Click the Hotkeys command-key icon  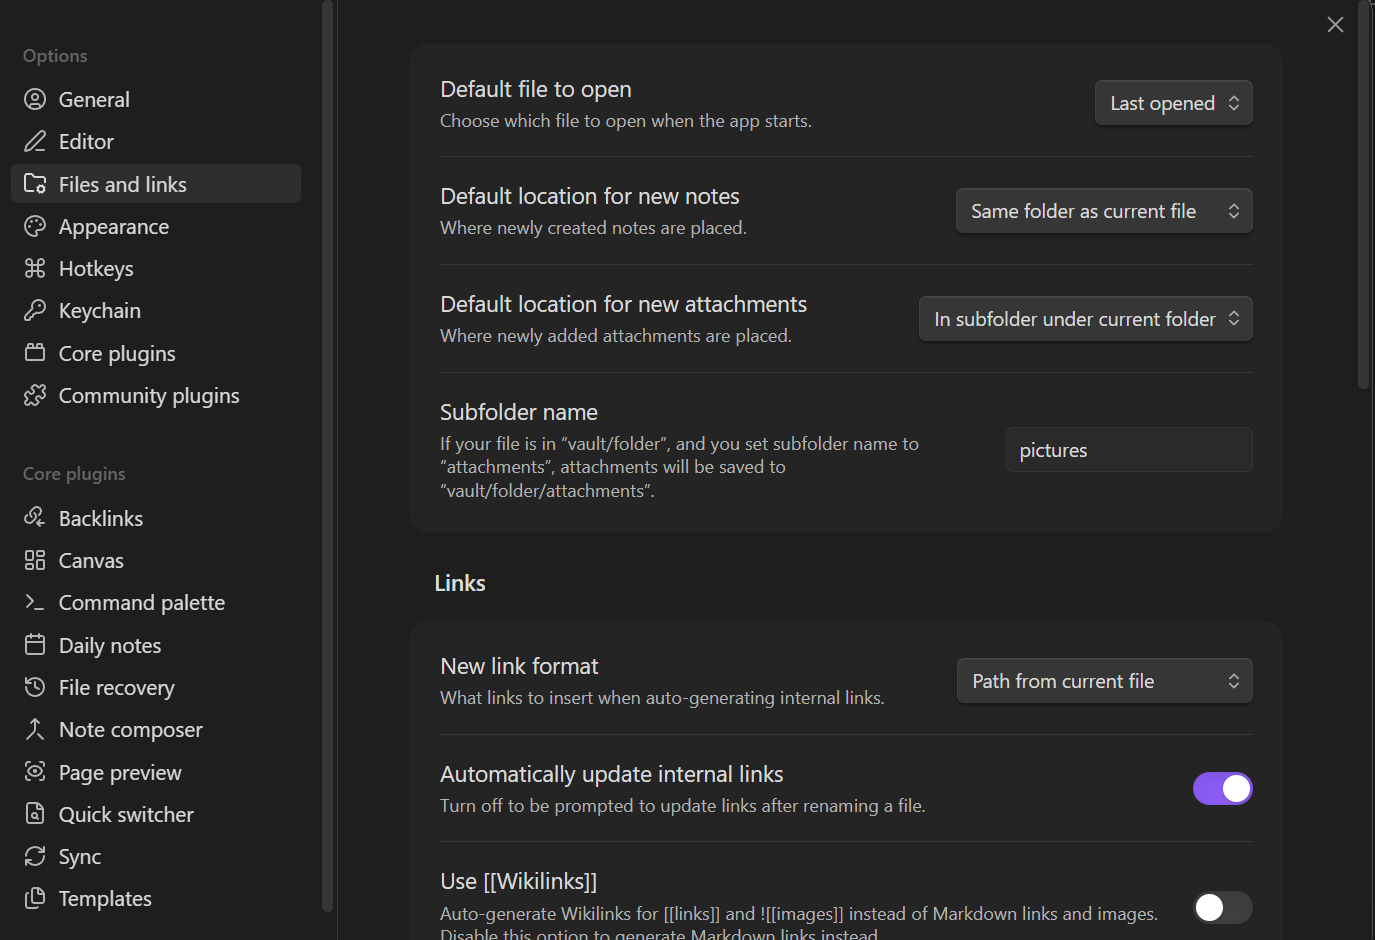tap(35, 268)
